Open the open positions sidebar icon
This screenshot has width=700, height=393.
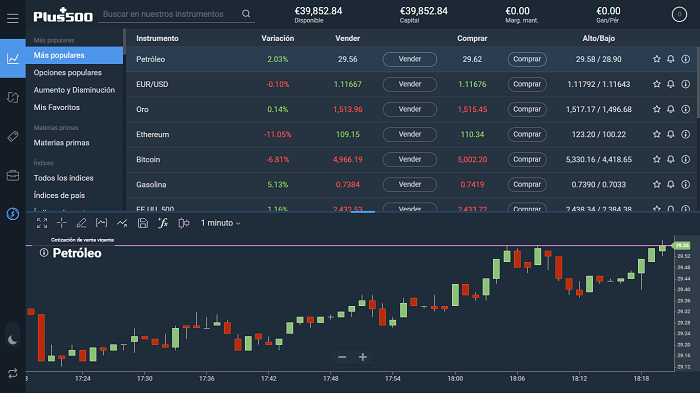coord(12,97)
